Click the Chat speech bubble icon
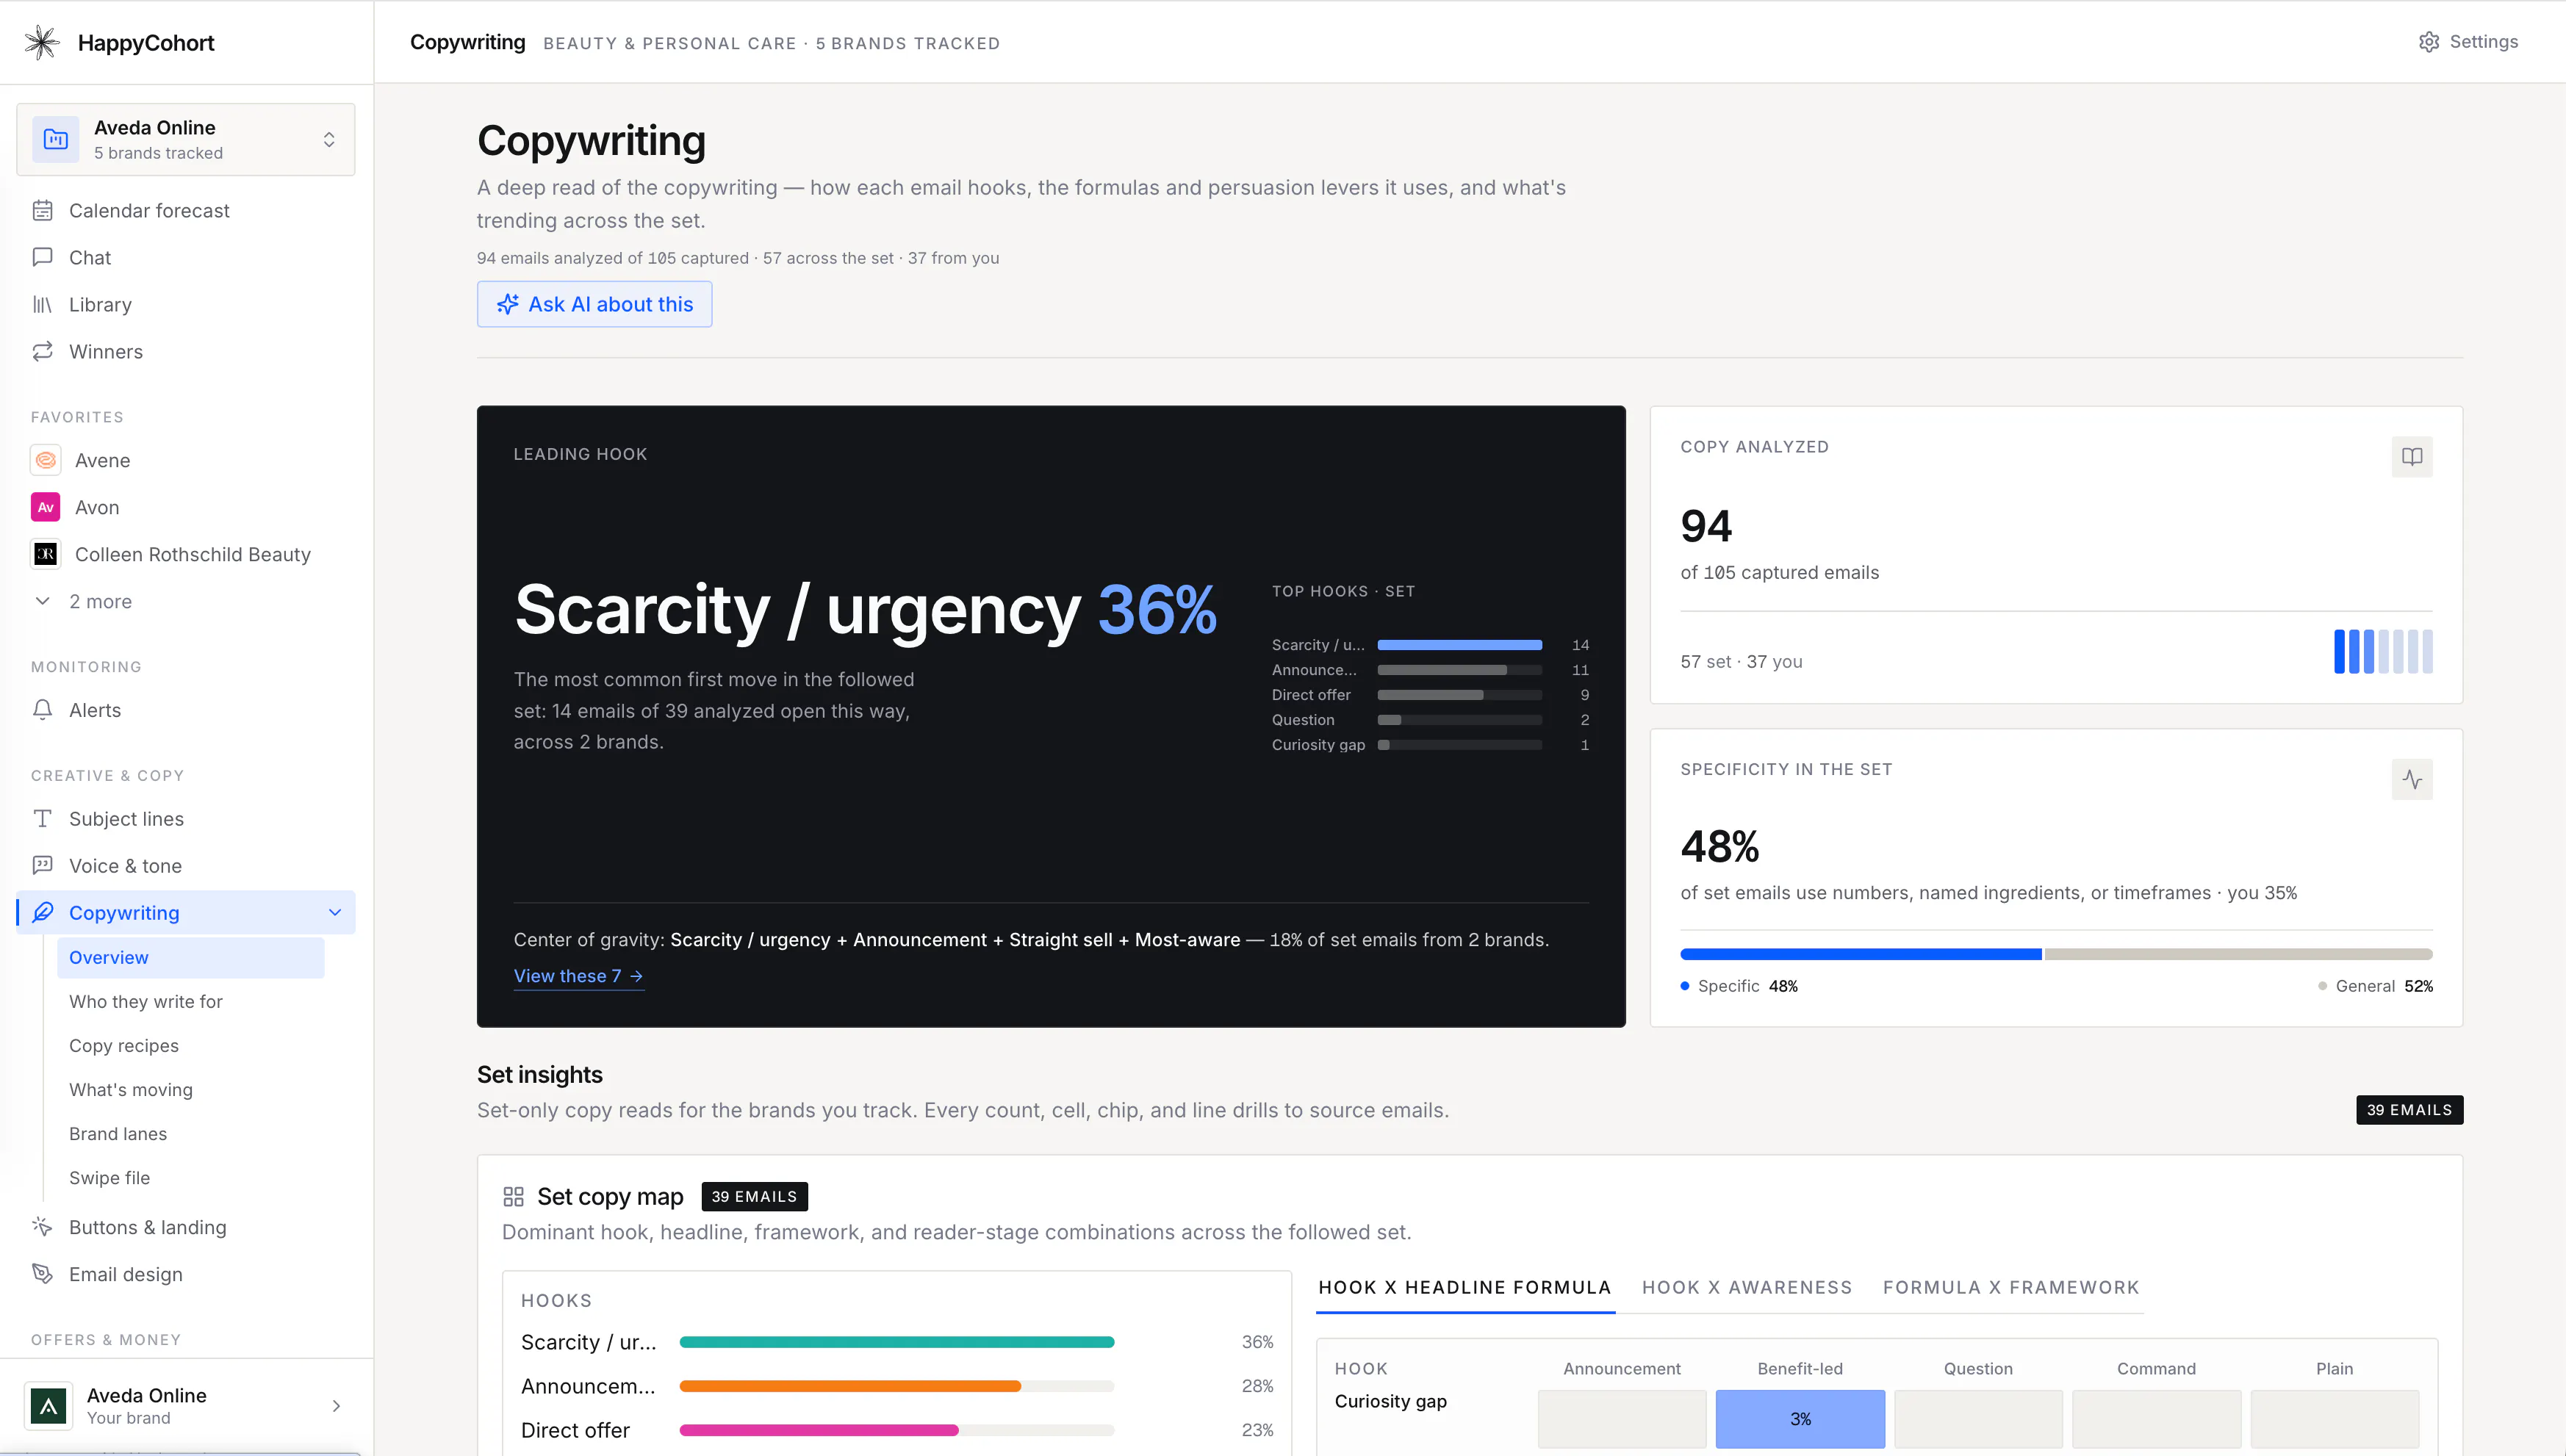Screen dimensions: 2566x1456 pos(42,257)
